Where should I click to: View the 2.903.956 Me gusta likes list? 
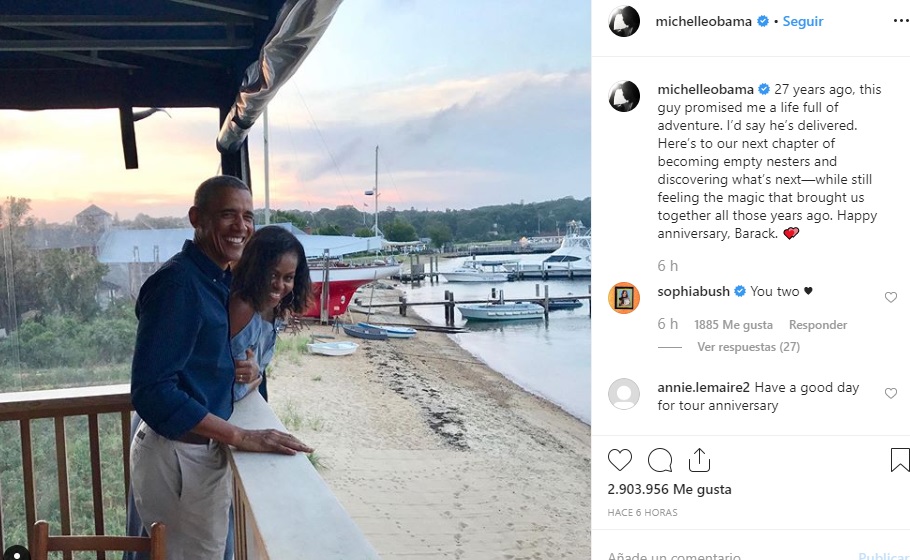669,490
